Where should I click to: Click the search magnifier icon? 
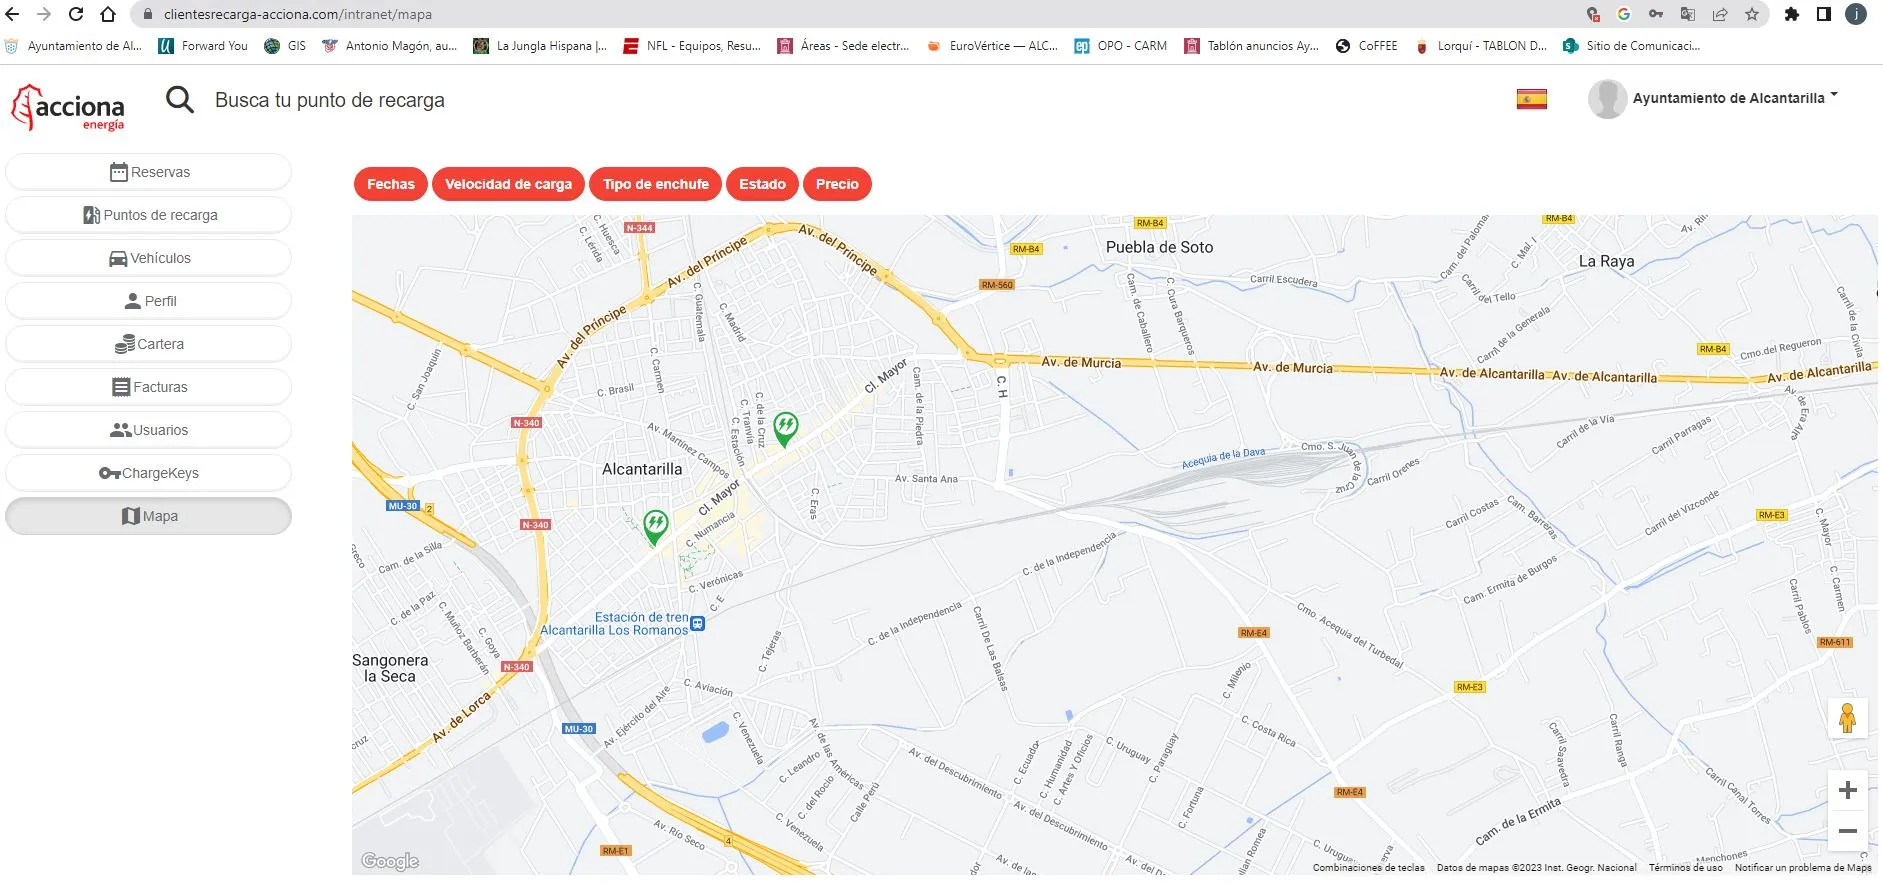coord(180,100)
